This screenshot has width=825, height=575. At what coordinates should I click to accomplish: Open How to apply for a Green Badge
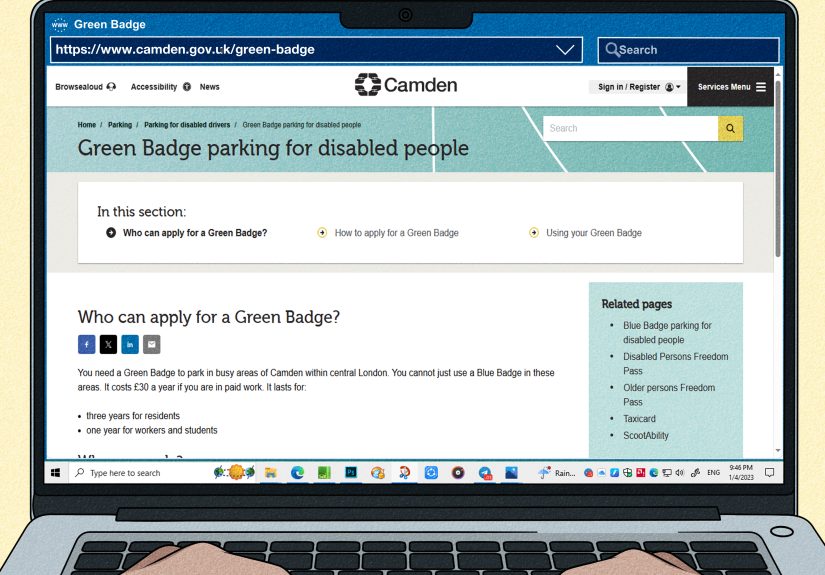[x=397, y=233]
